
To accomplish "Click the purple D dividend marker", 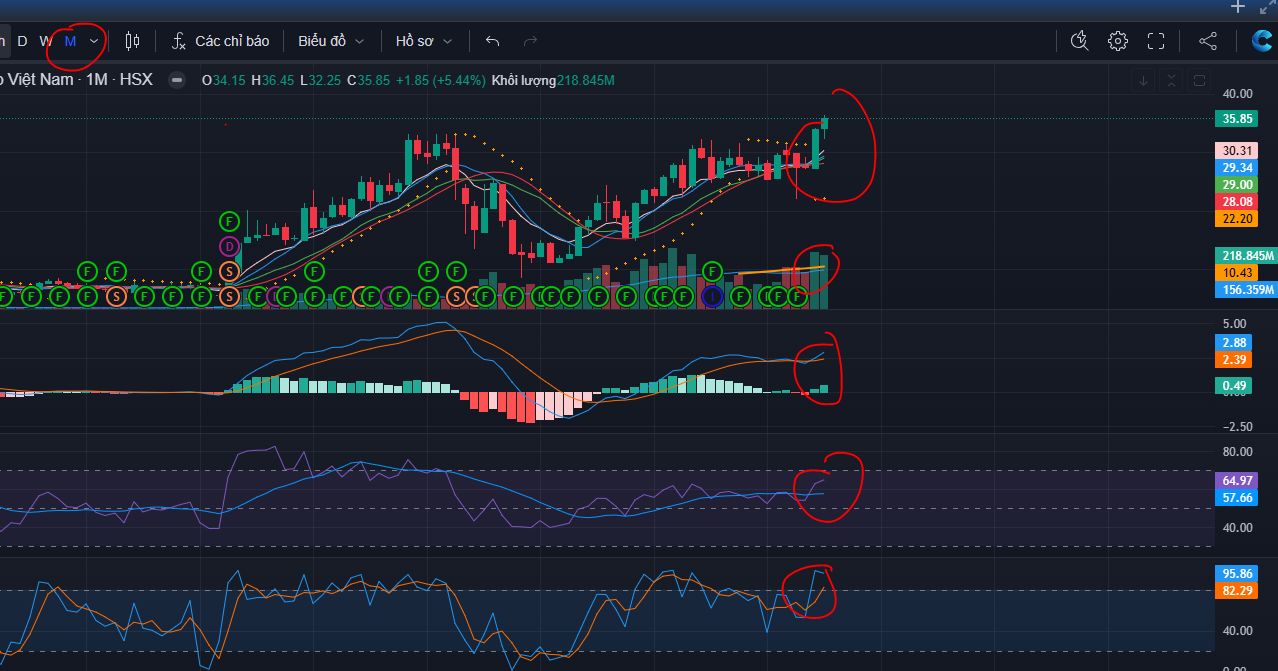I will pos(229,245).
